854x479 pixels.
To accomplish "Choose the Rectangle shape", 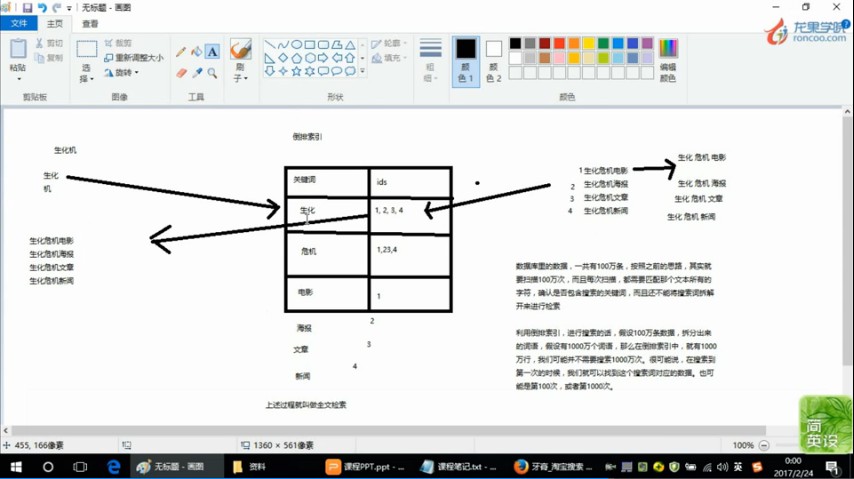I will pos(310,45).
